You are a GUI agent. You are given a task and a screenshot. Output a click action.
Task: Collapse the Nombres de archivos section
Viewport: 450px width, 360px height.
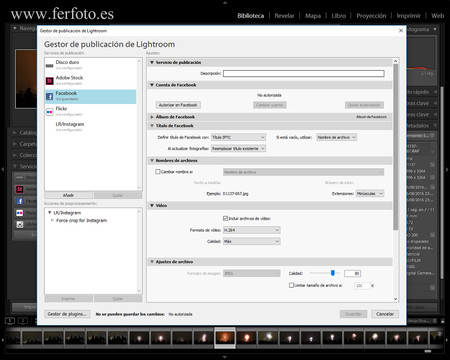tap(152, 161)
